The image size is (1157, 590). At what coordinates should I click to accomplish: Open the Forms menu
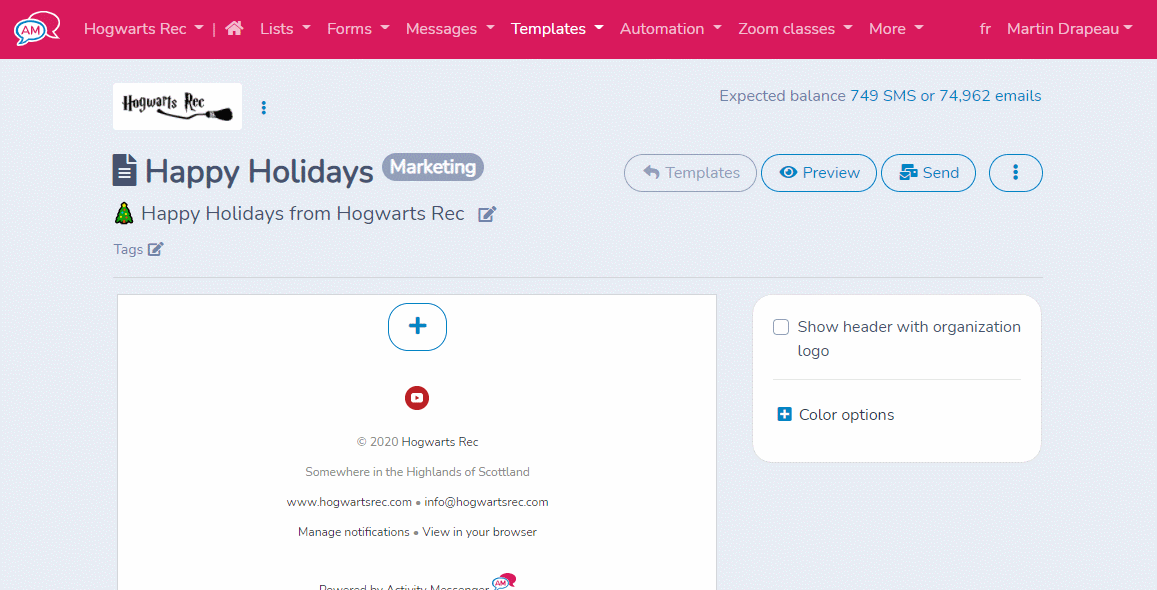[x=358, y=29]
